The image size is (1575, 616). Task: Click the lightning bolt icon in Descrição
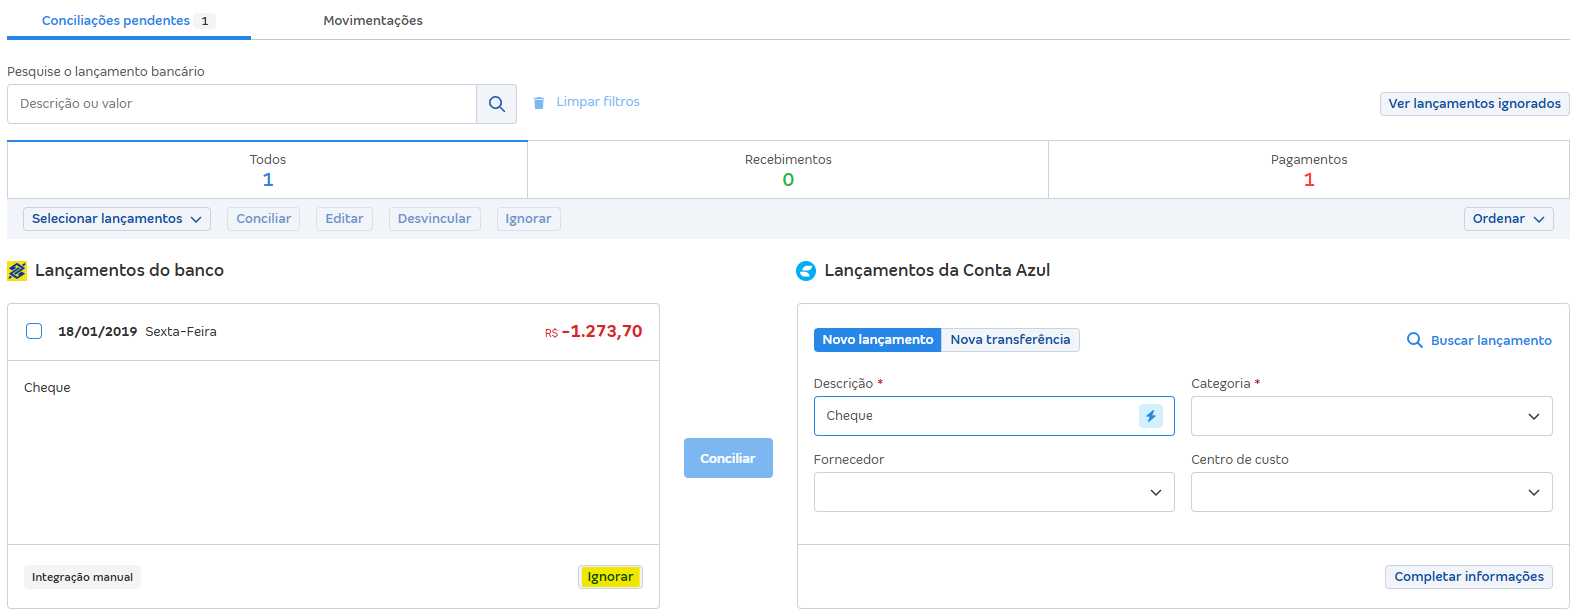pyautogui.click(x=1150, y=416)
